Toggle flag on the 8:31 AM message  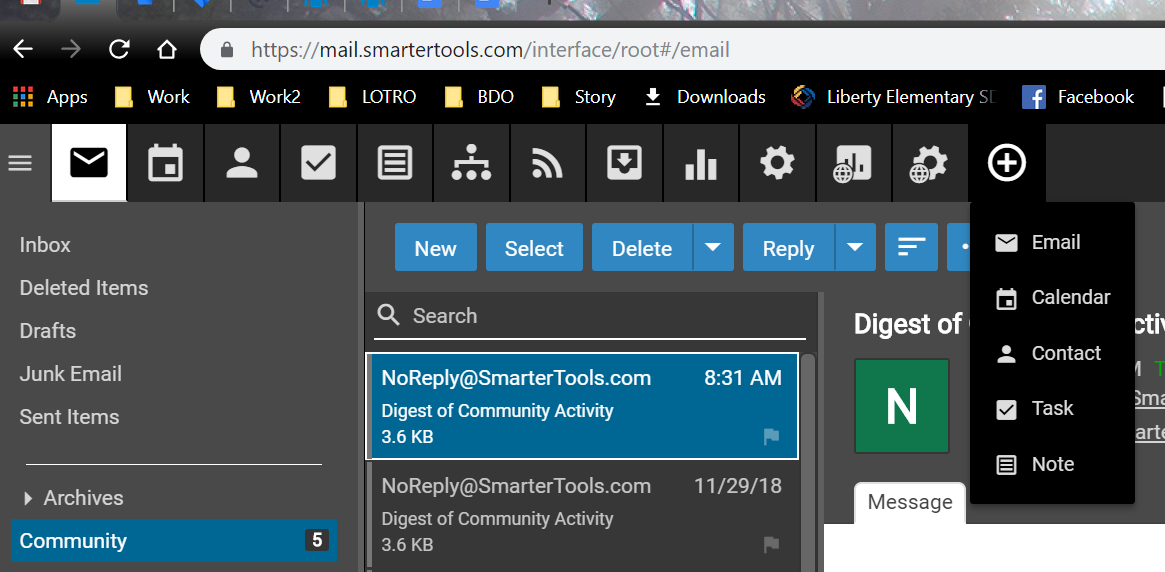click(771, 437)
